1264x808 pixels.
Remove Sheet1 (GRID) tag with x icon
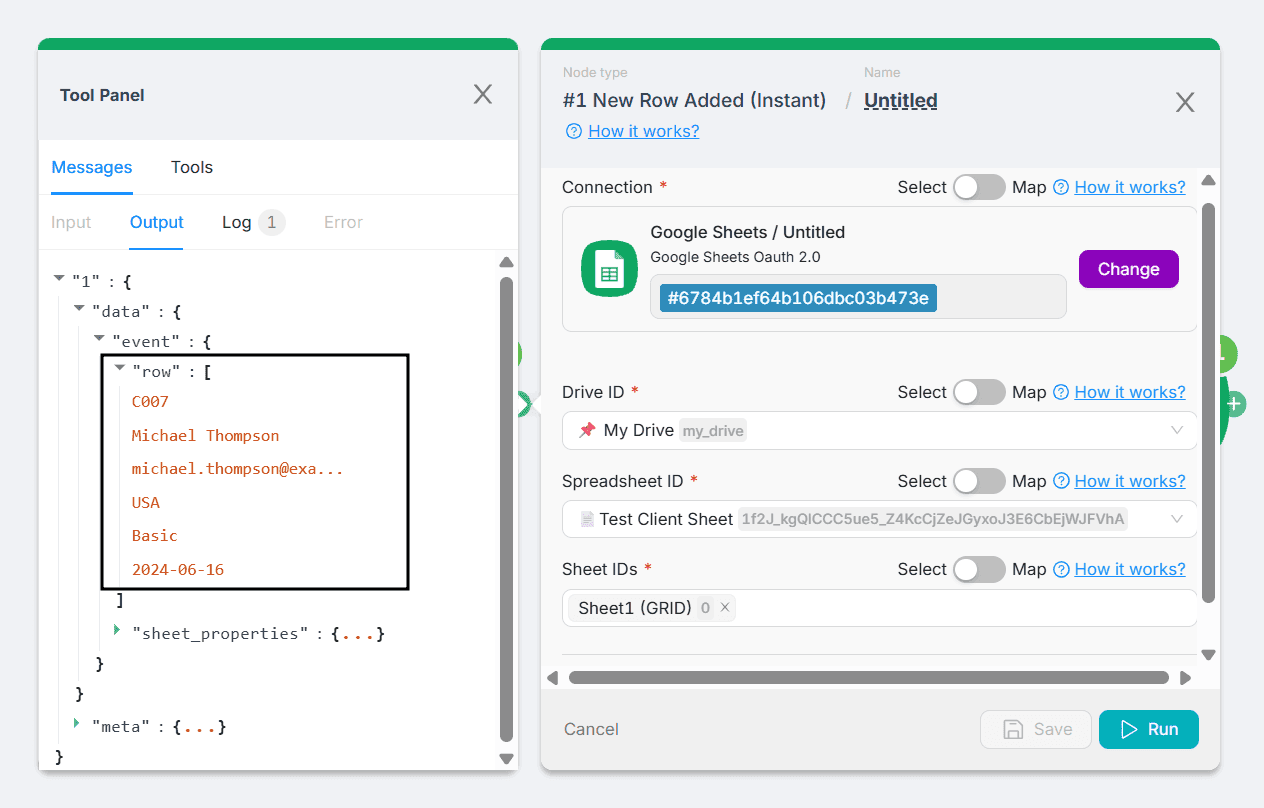coord(725,607)
